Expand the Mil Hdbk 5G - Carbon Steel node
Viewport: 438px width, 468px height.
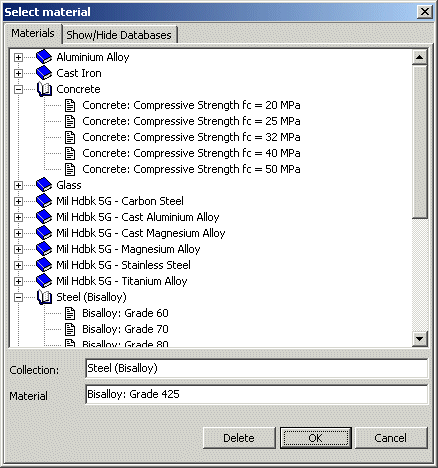click(x=19, y=201)
